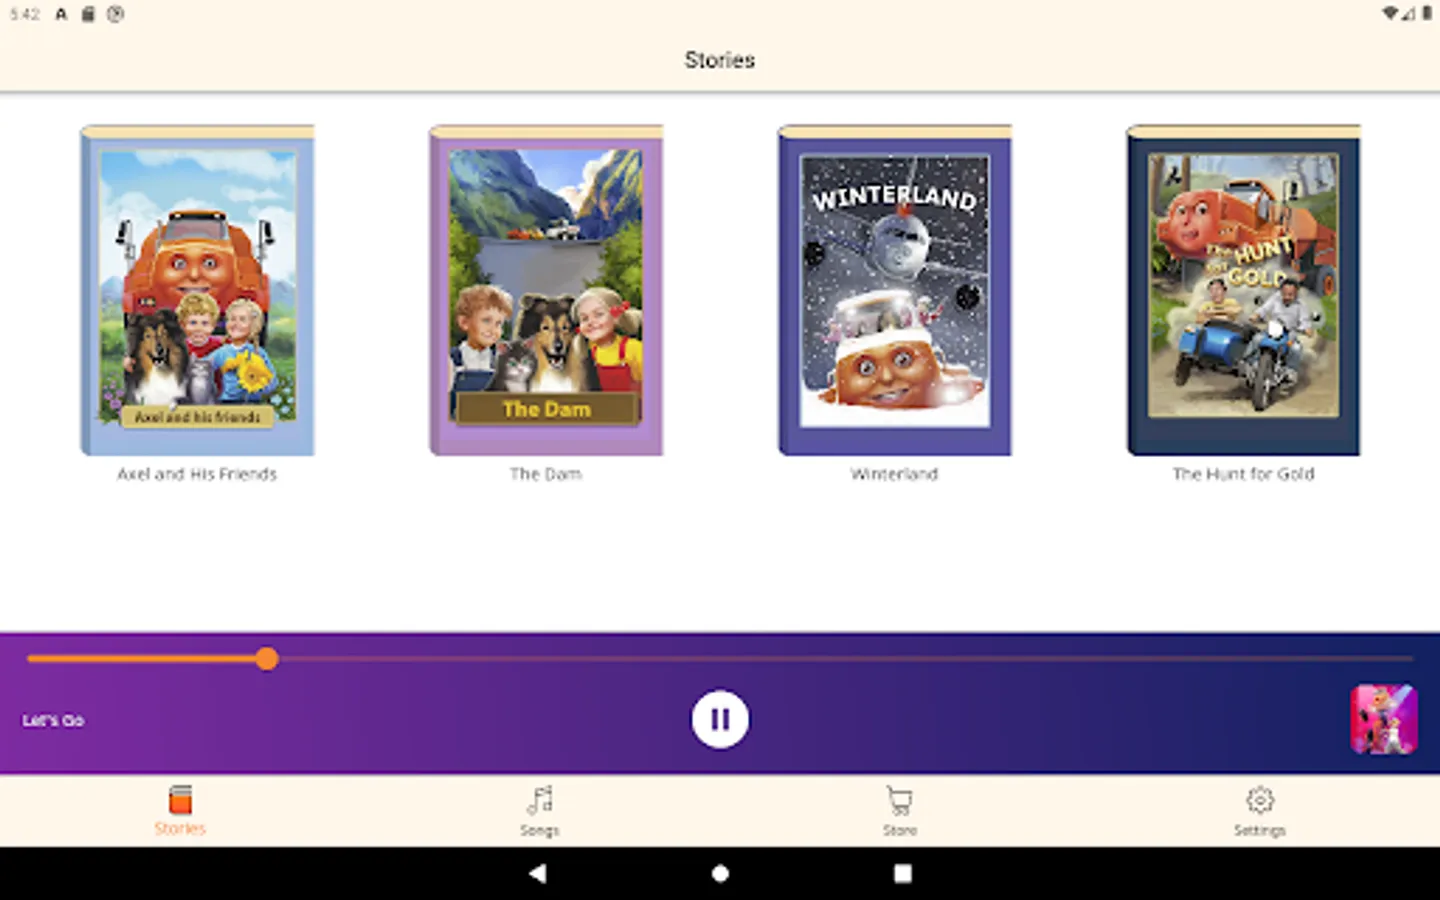Open The Hunt for Gold book cover

[1243, 290]
